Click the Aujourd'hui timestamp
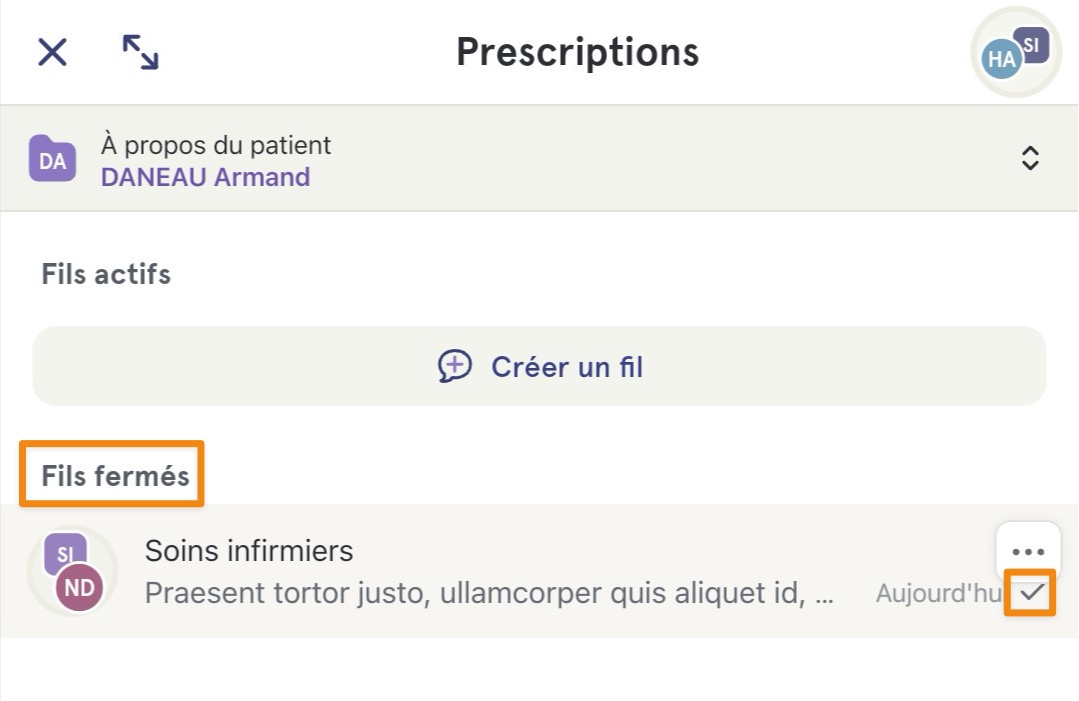The image size is (1079, 701). pos(939,593)
